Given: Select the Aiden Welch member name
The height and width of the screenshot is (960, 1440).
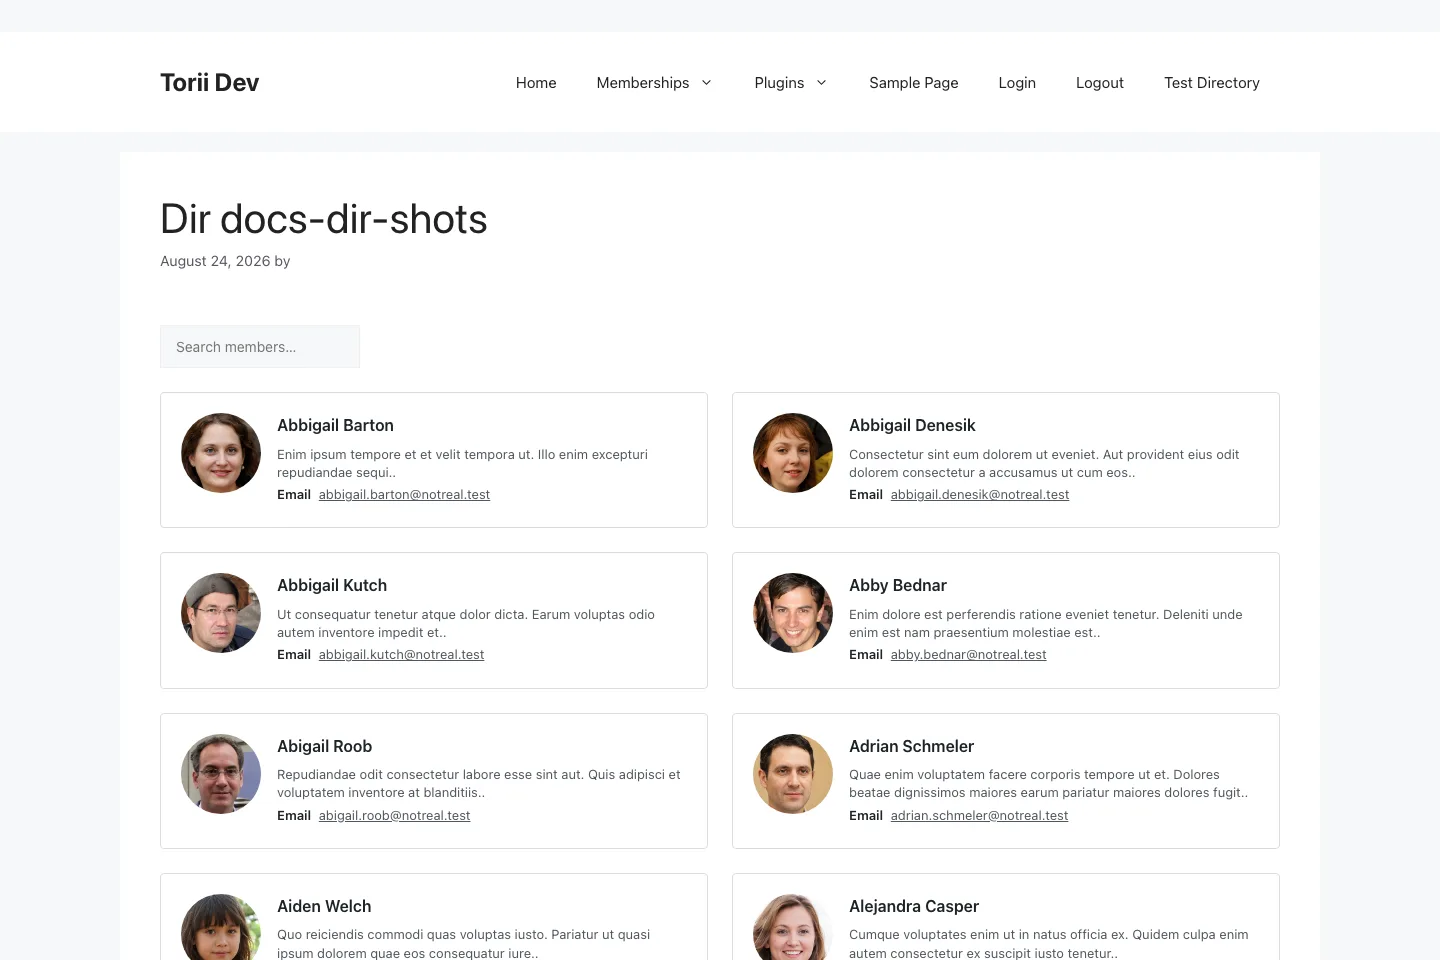Looking at the screenshot, I should tap(324, 906).
